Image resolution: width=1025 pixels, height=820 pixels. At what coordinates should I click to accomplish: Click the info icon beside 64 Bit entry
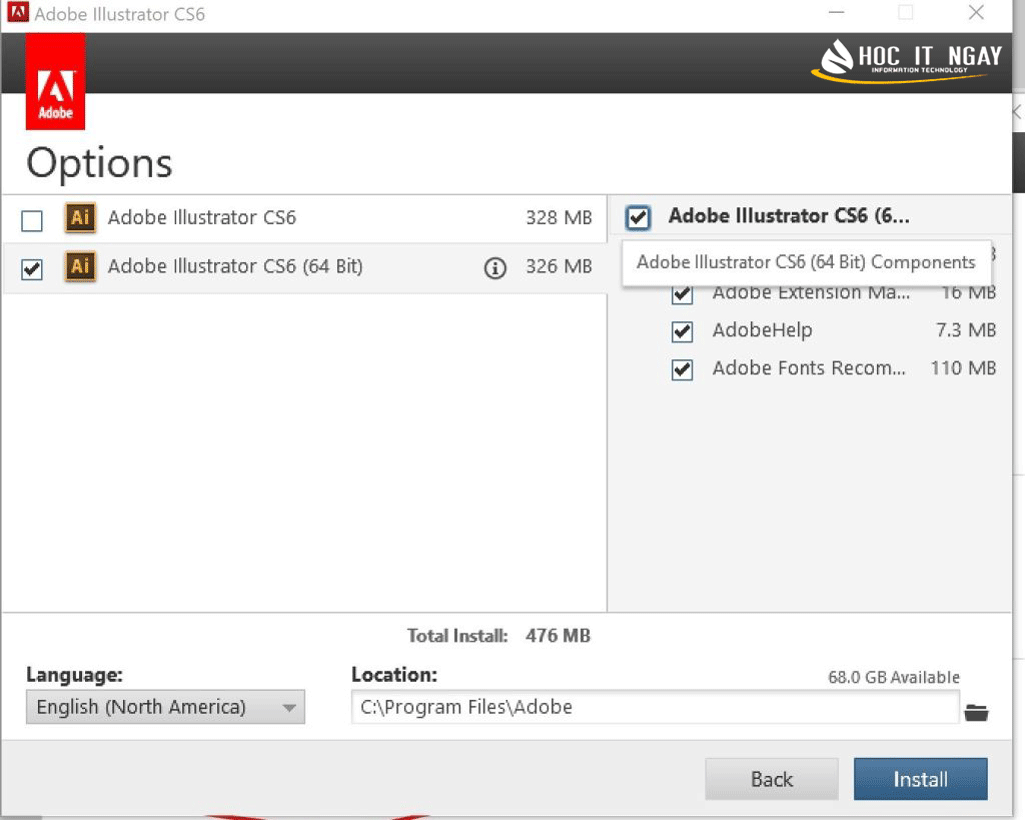pos(495,267)
